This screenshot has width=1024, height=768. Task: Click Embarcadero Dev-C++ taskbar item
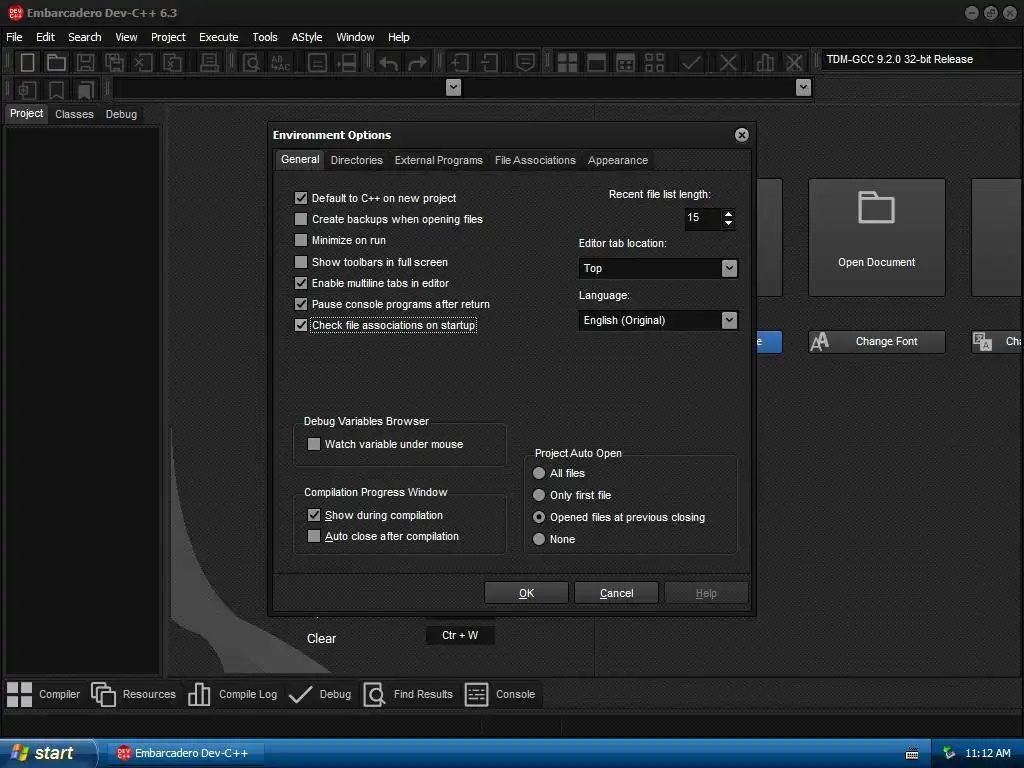185,753
